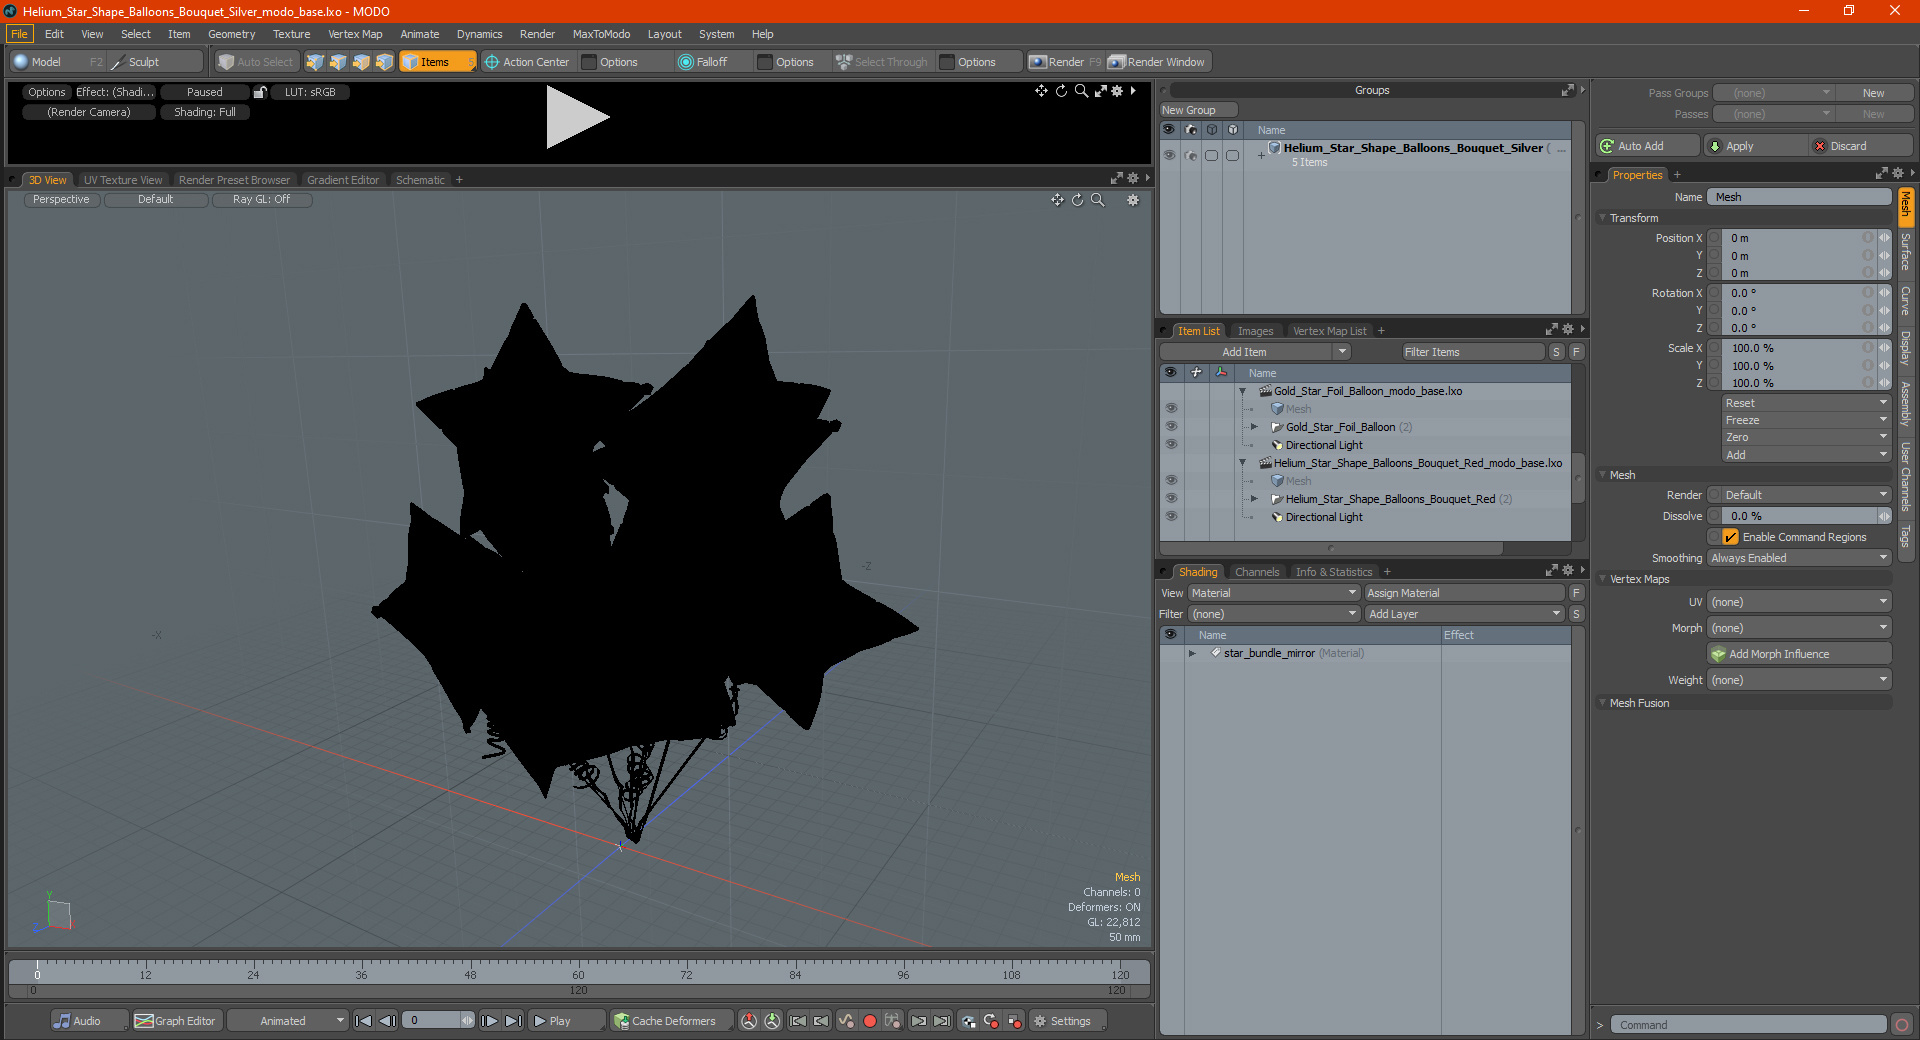Click the record keyframe red circle icon
1920x1040 pixels.
click(x=869, y=1021)
